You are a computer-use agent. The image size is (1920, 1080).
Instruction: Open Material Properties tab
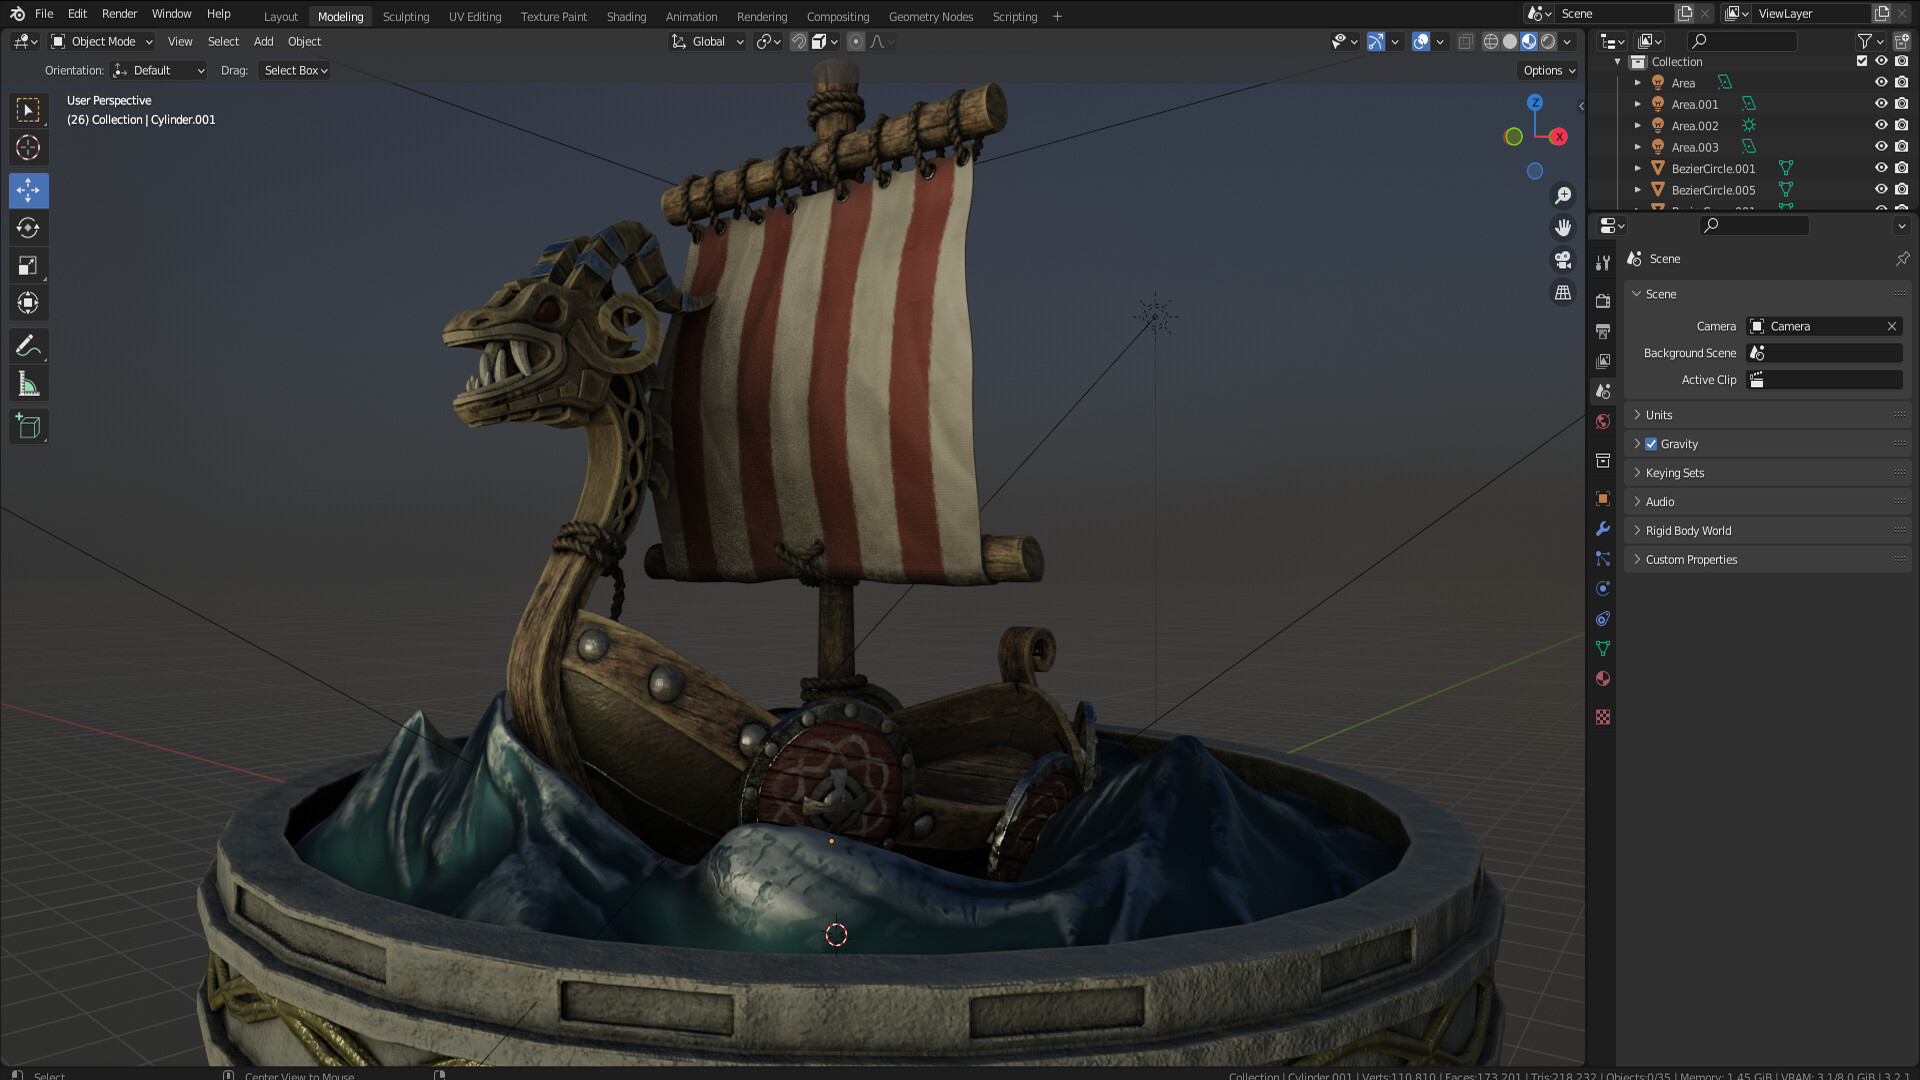point(1602,678)
